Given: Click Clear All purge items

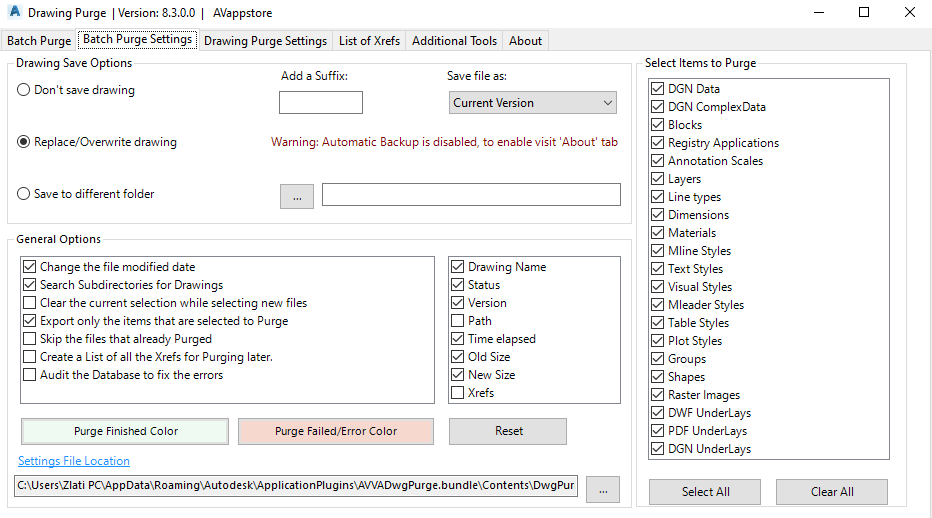Looking at the screenshot, I should point(832,492).
